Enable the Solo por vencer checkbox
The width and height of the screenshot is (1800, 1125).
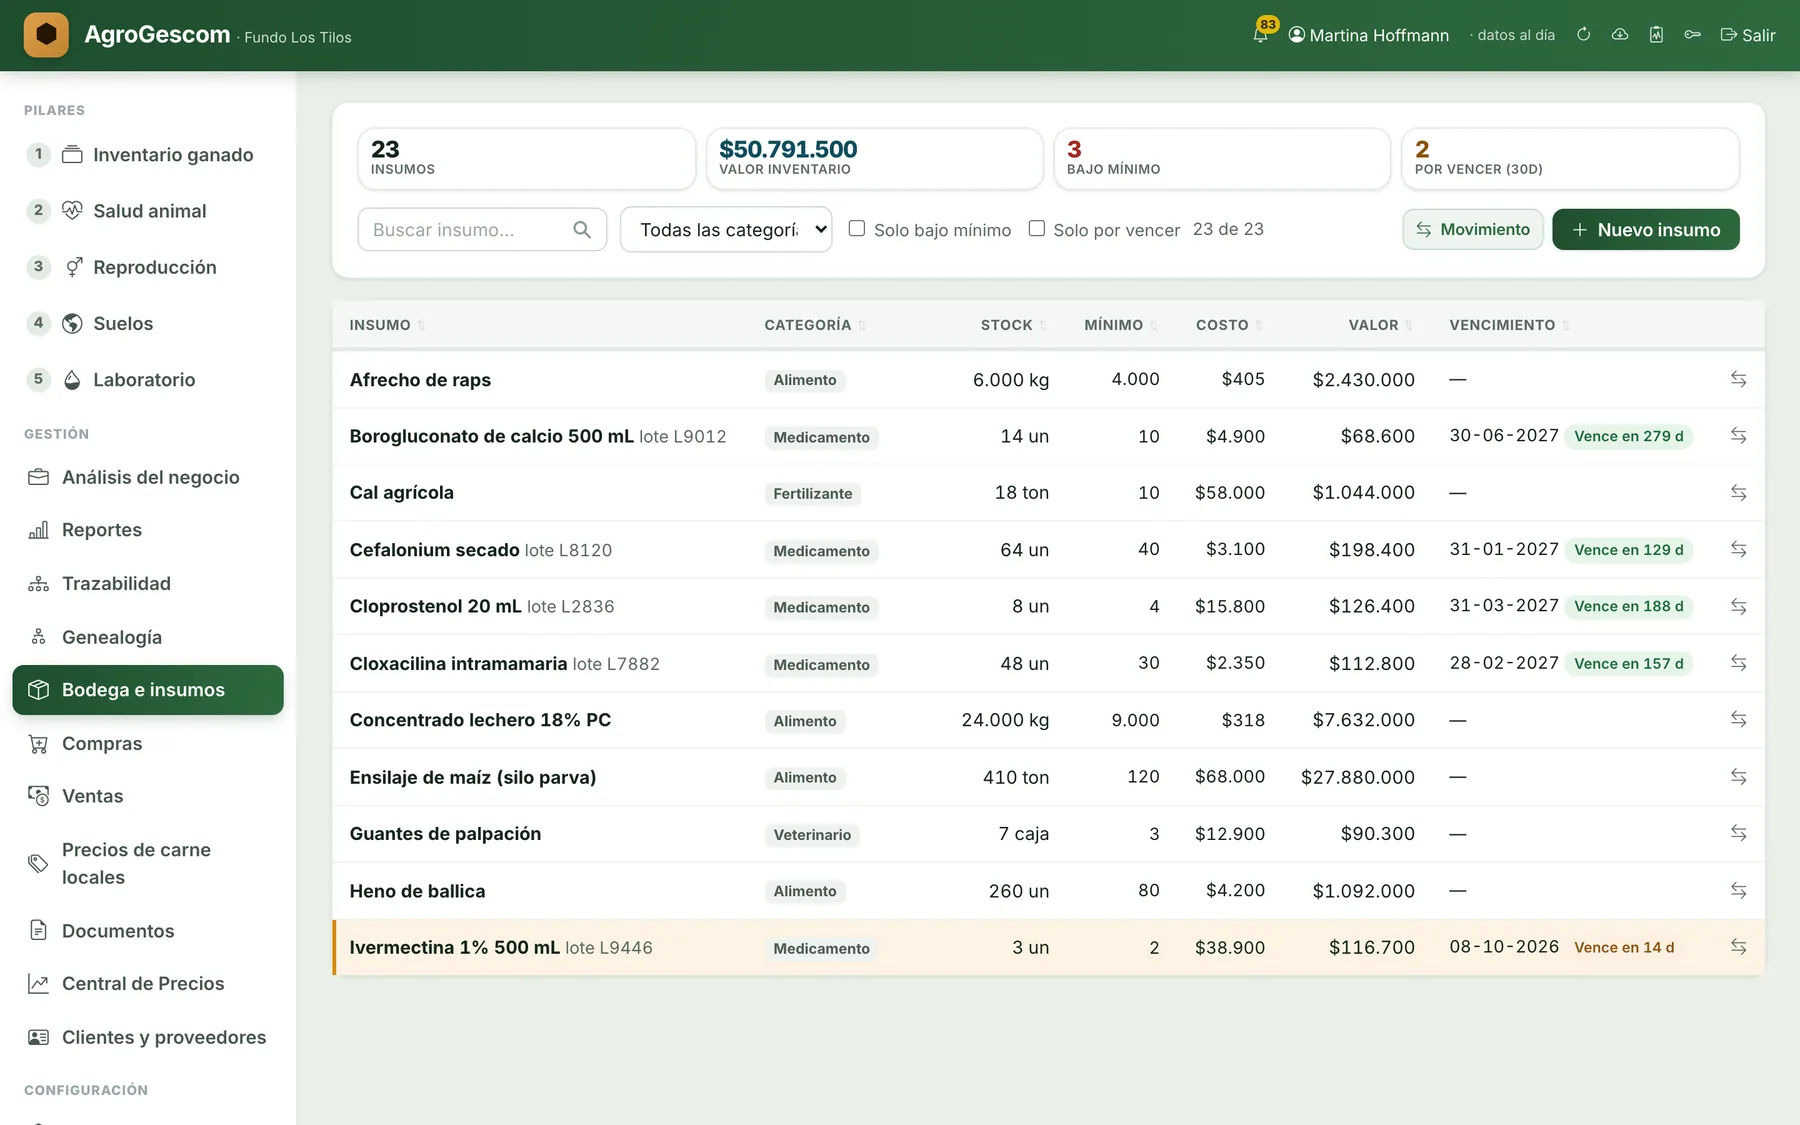1037,228
